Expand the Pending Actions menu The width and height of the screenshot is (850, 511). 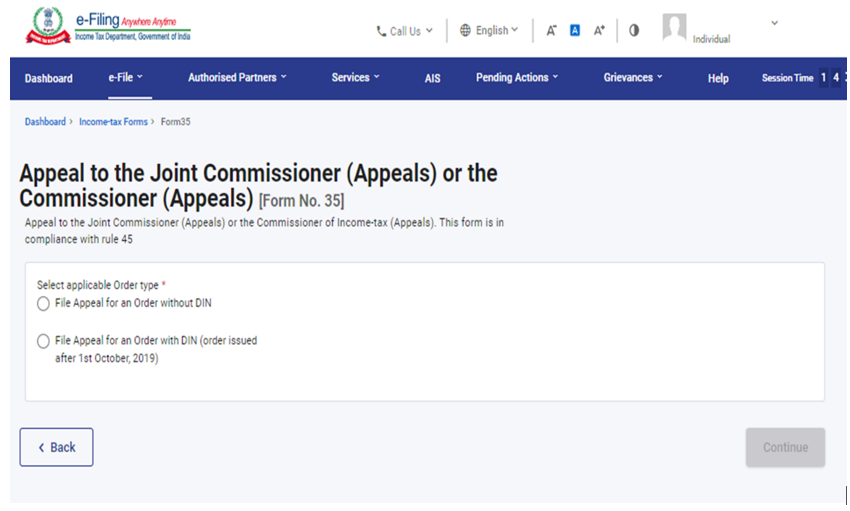pyautogui.click(x=517, y=78)
